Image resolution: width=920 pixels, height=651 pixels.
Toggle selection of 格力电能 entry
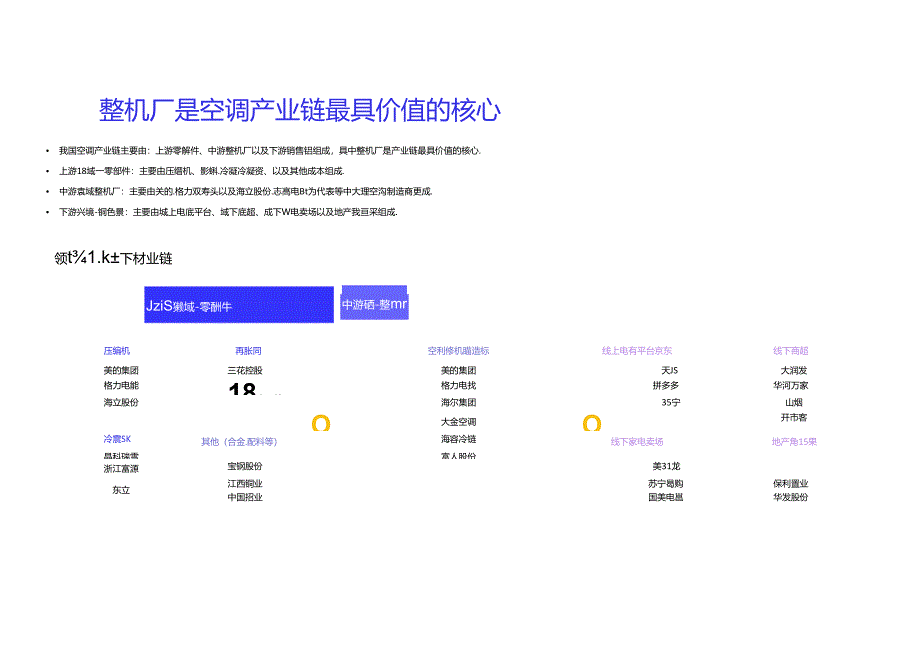click(121, 385)
